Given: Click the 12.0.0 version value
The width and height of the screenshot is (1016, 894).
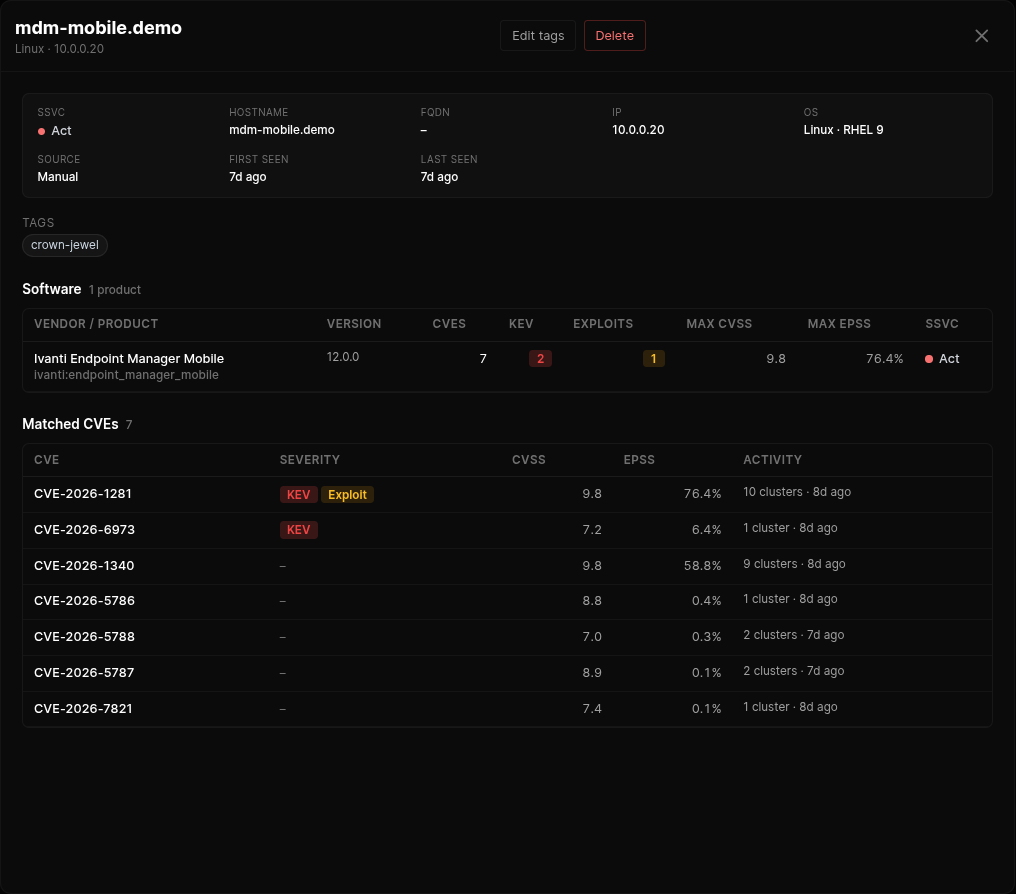Looking at the screenshot, I should point(343,357).
